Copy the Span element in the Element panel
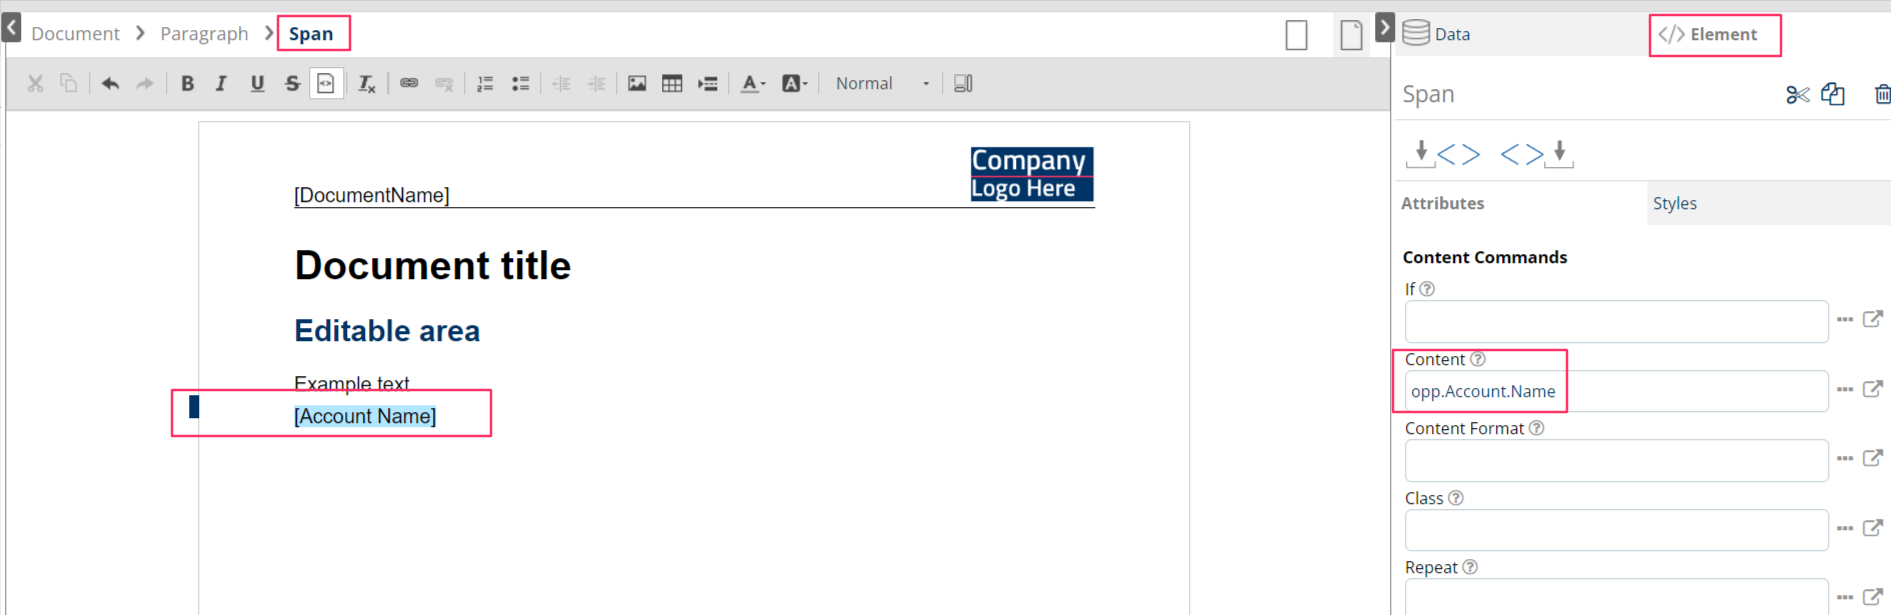 tap(1833, 94)
